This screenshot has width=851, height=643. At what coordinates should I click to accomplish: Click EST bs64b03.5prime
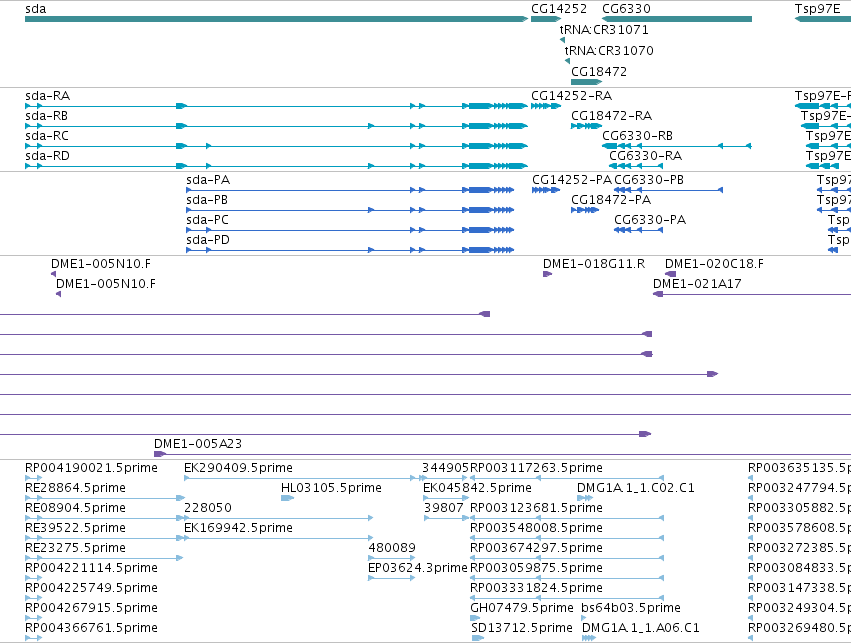[x=584, y=619]
